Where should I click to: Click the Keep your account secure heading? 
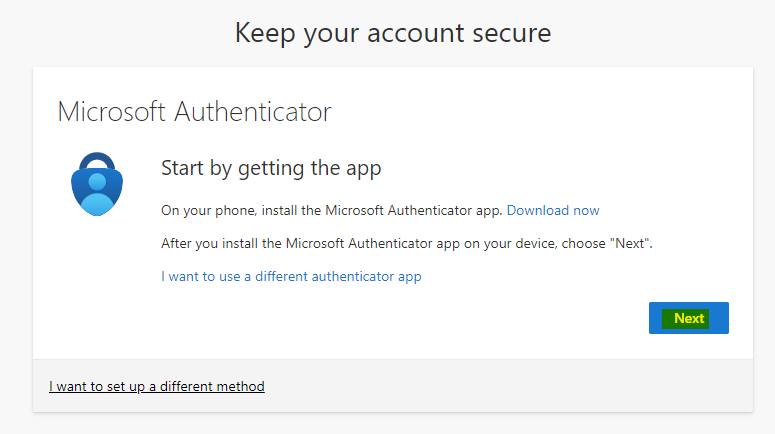click(393, 33)
